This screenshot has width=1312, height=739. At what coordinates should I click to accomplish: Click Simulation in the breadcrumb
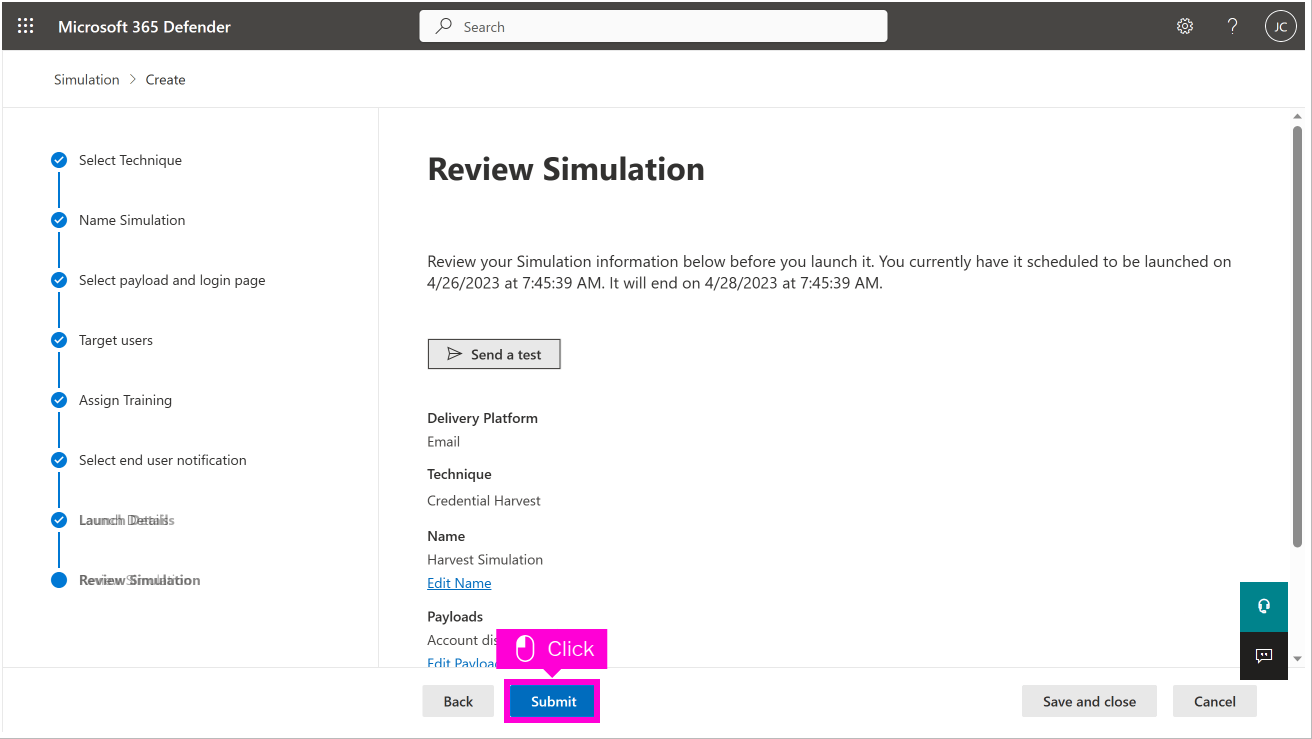(x=86, y=80)
